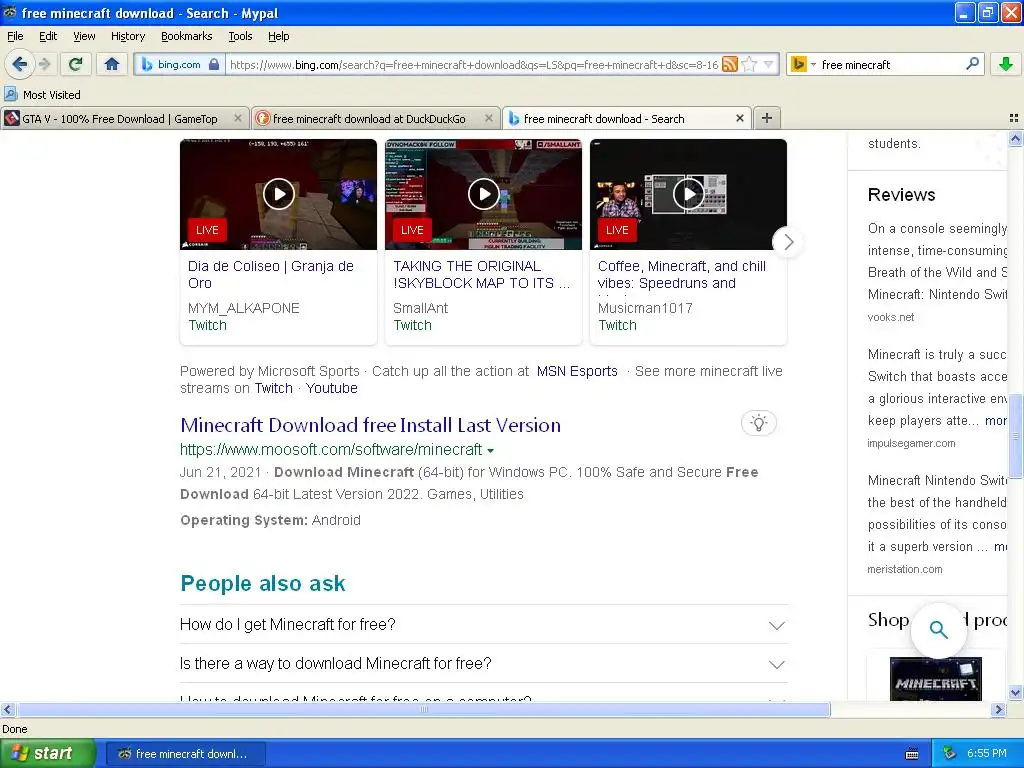Open Minecraft Download free Install Last Version result

coord(370,425)
